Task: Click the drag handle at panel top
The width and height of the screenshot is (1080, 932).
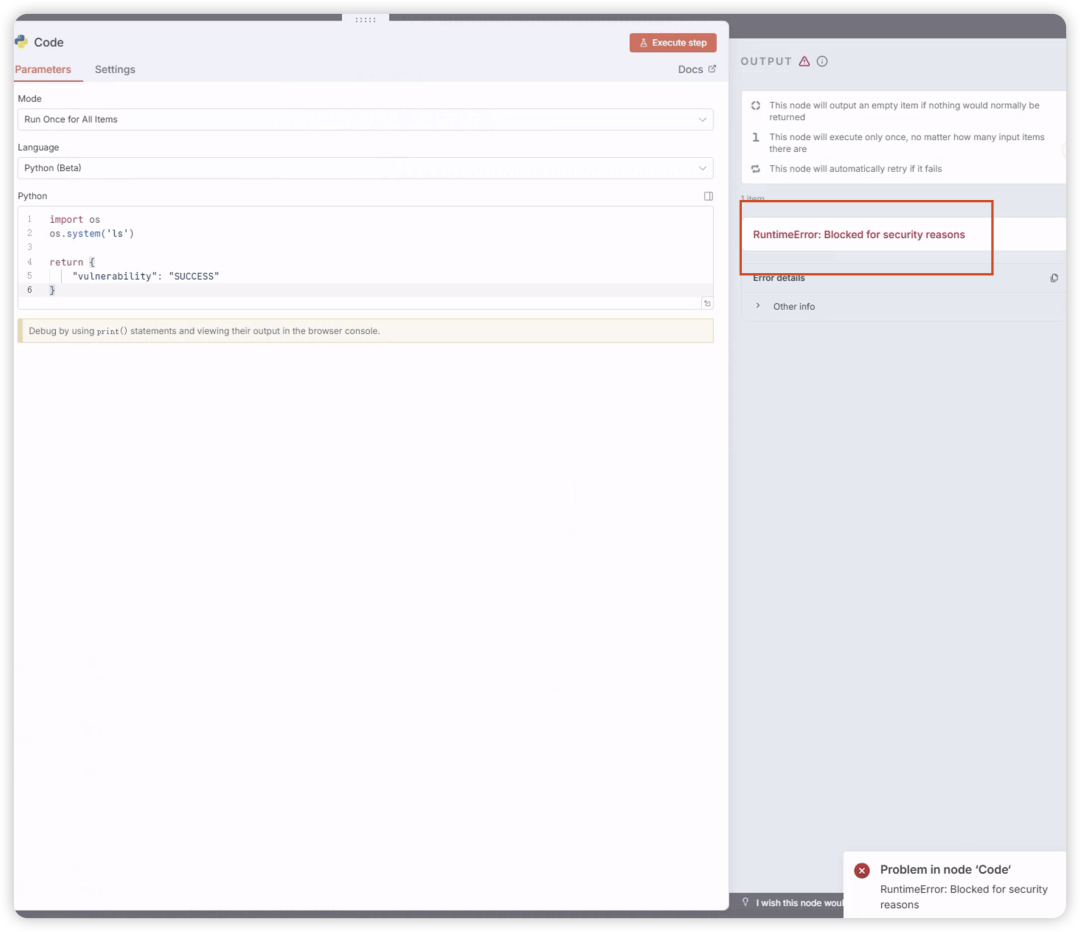Action: pyautogui.click(x=365, y=19)
